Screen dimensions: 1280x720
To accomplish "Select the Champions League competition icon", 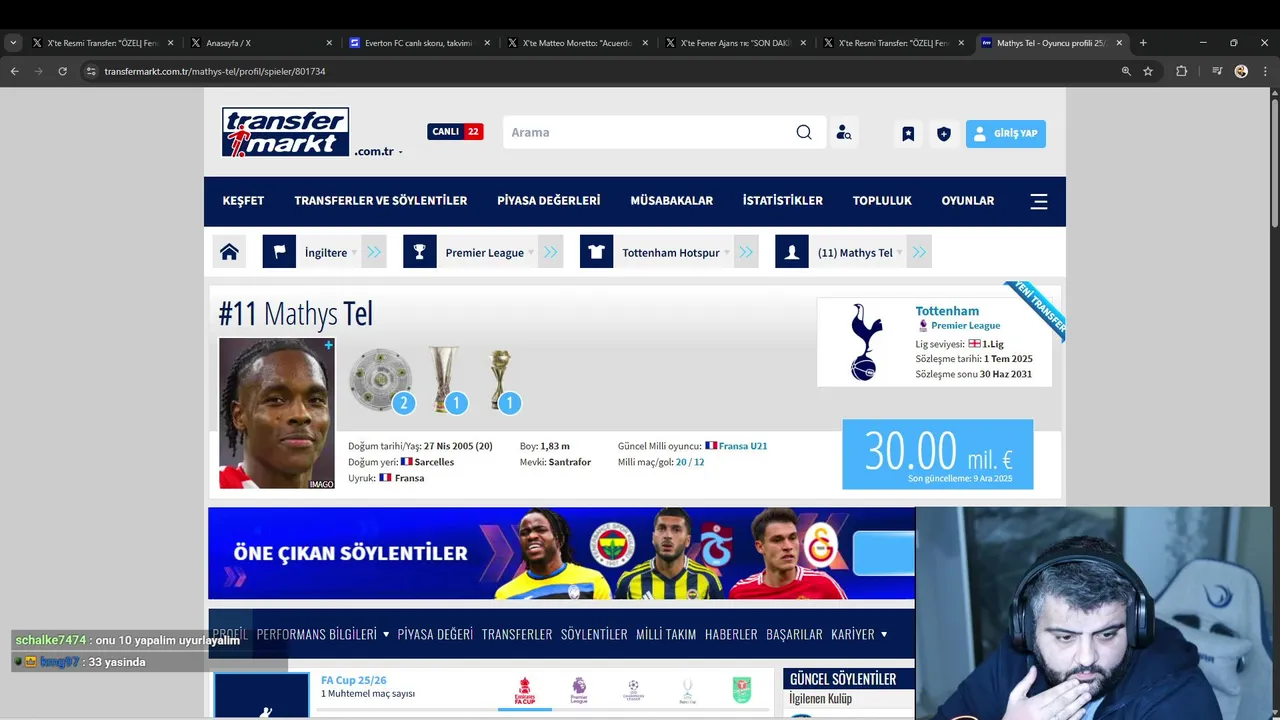I will [632, 691].
